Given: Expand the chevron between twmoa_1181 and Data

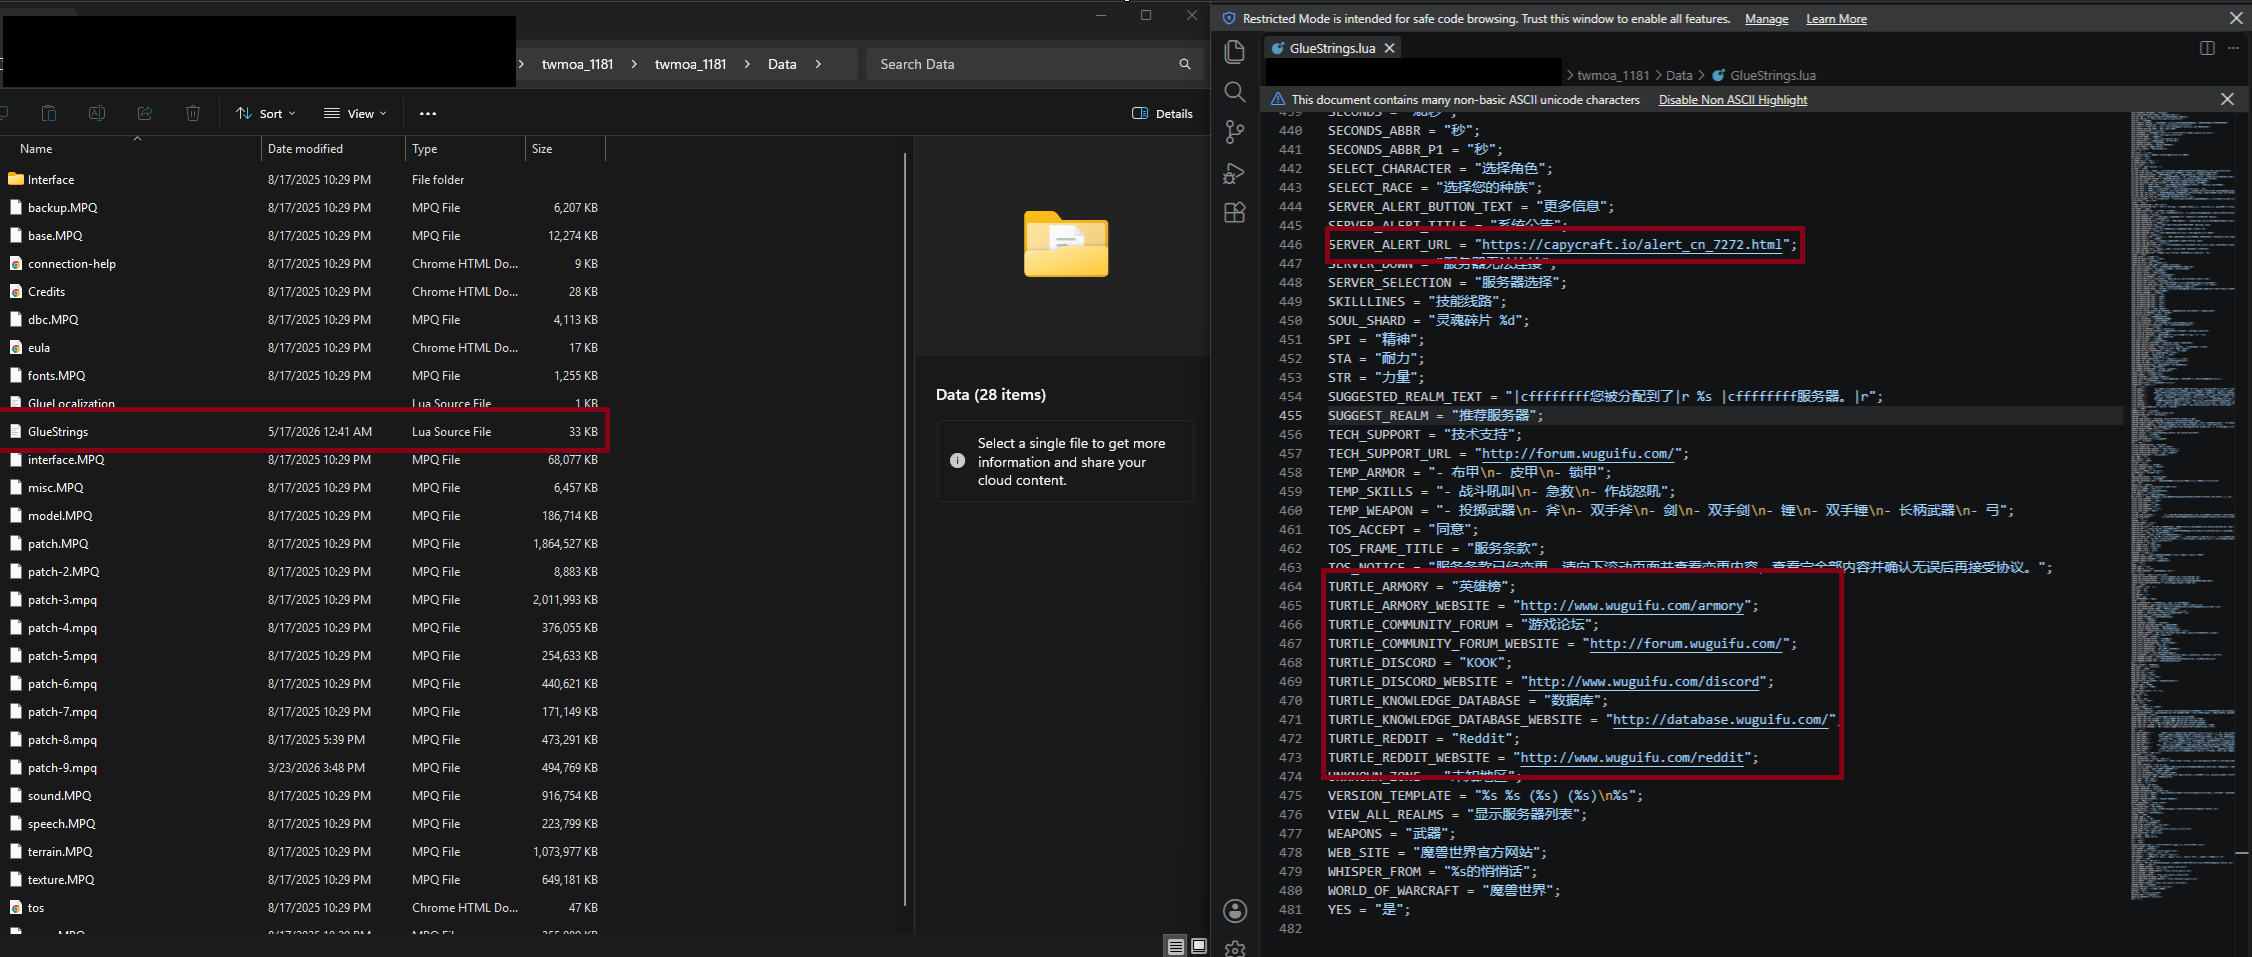Looking at the screenshot, I should pos(747,64).
